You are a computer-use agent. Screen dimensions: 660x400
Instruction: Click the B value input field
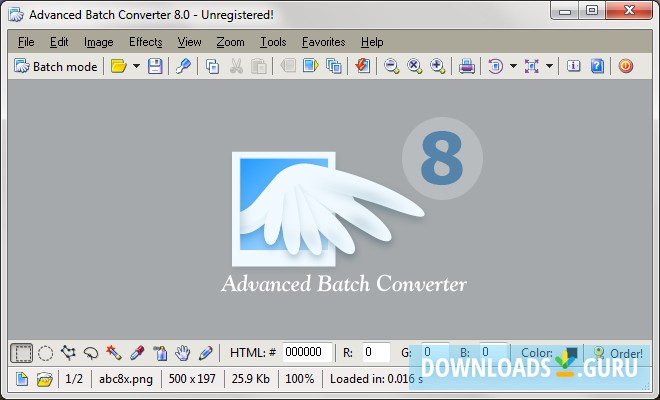[x=493, y=352]
